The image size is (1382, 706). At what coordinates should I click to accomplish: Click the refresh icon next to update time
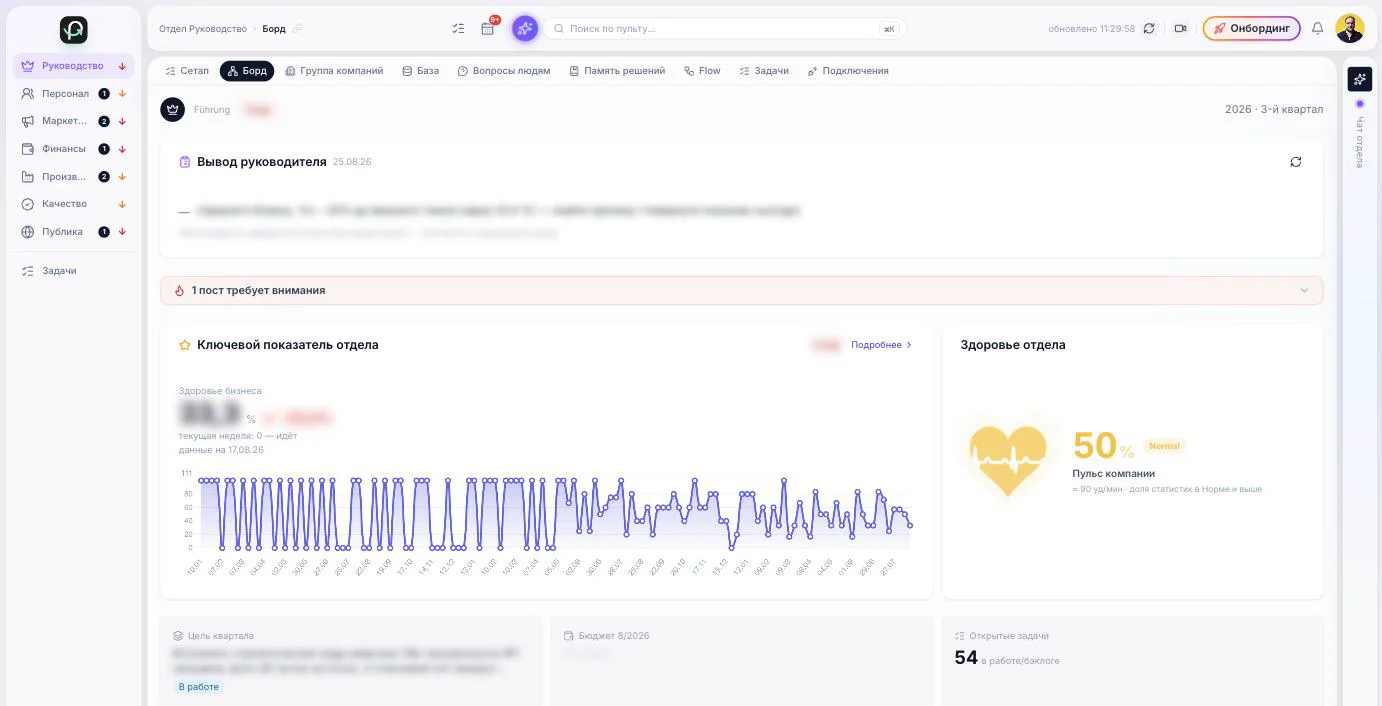[x=1149, y=29]
